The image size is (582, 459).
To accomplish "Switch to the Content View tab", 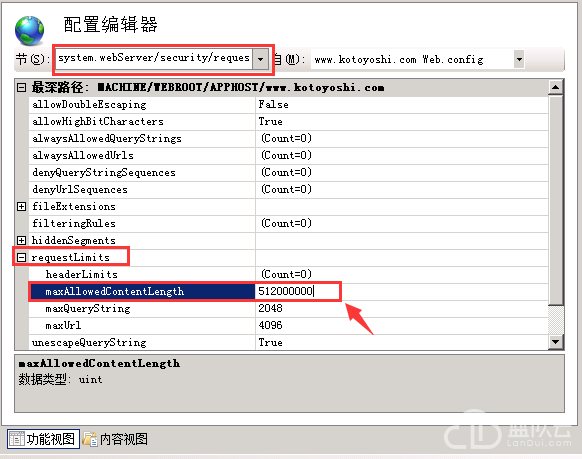I will point(115,439).
